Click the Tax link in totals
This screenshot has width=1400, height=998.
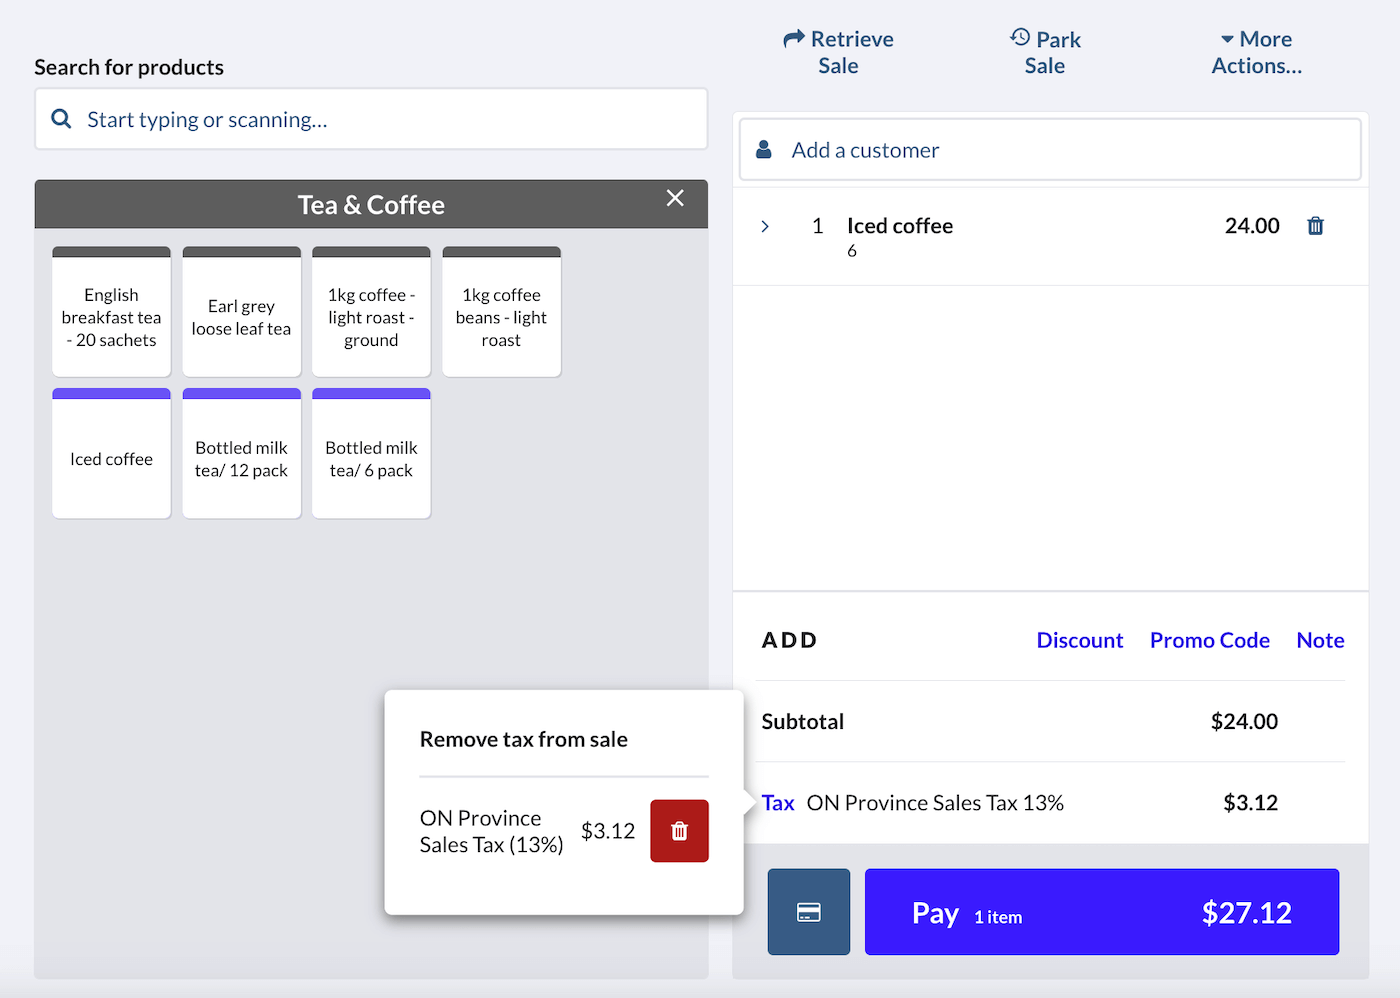[777, 803]
